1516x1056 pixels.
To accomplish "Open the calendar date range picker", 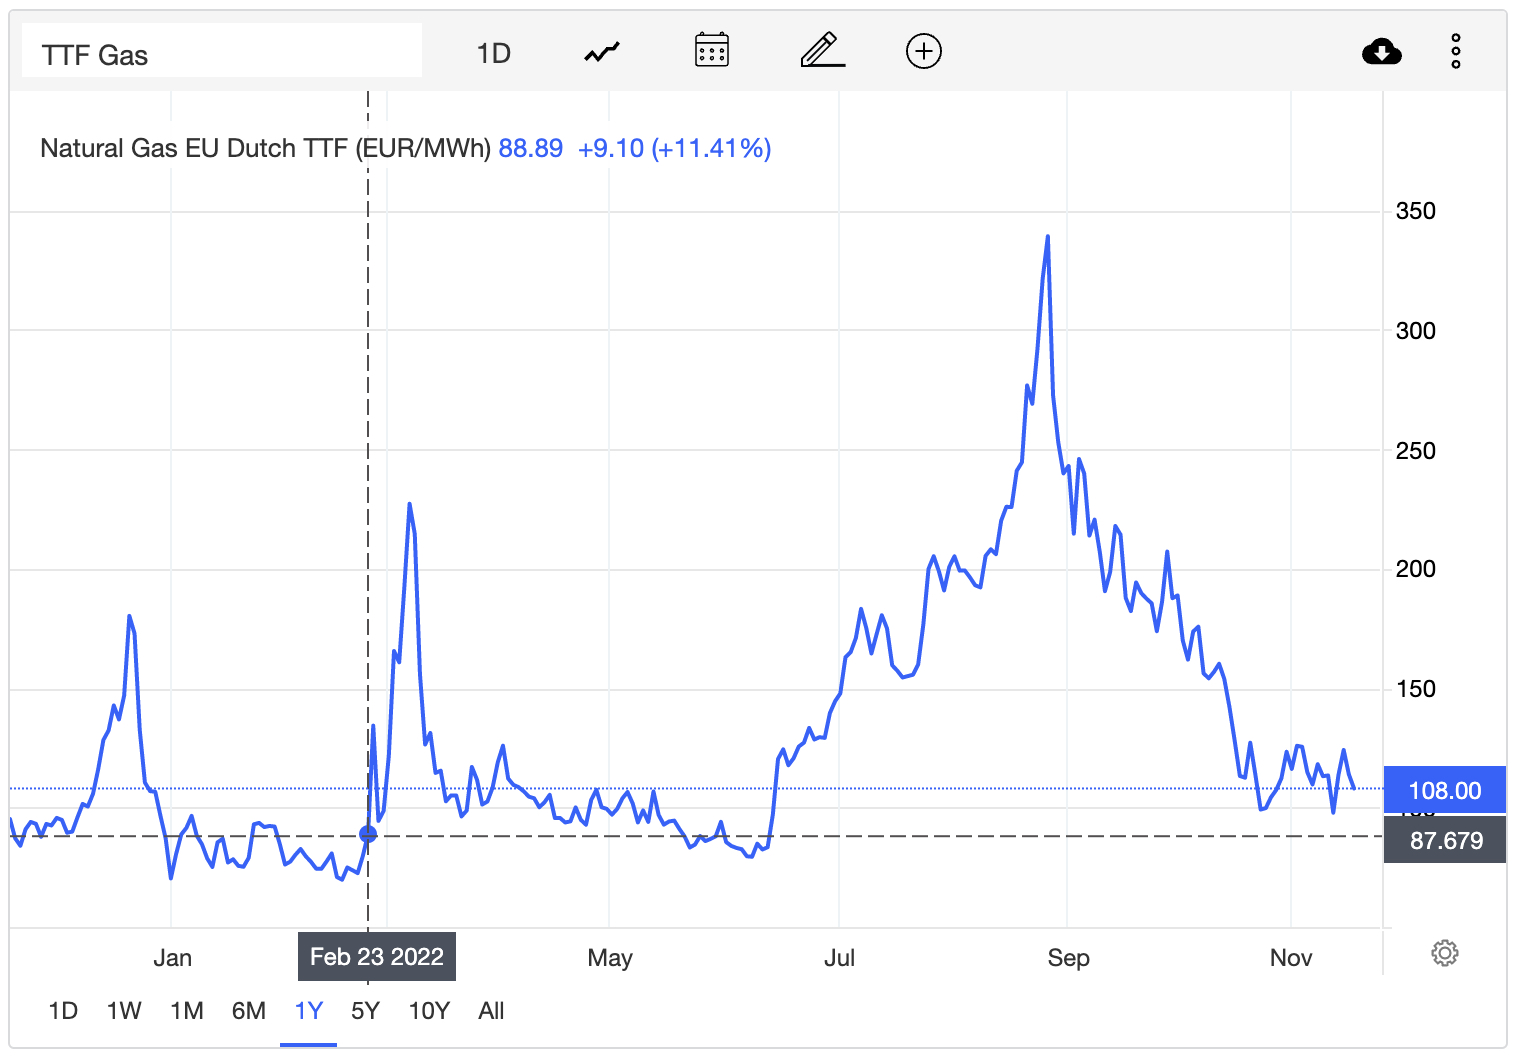I will click(711, 50).
